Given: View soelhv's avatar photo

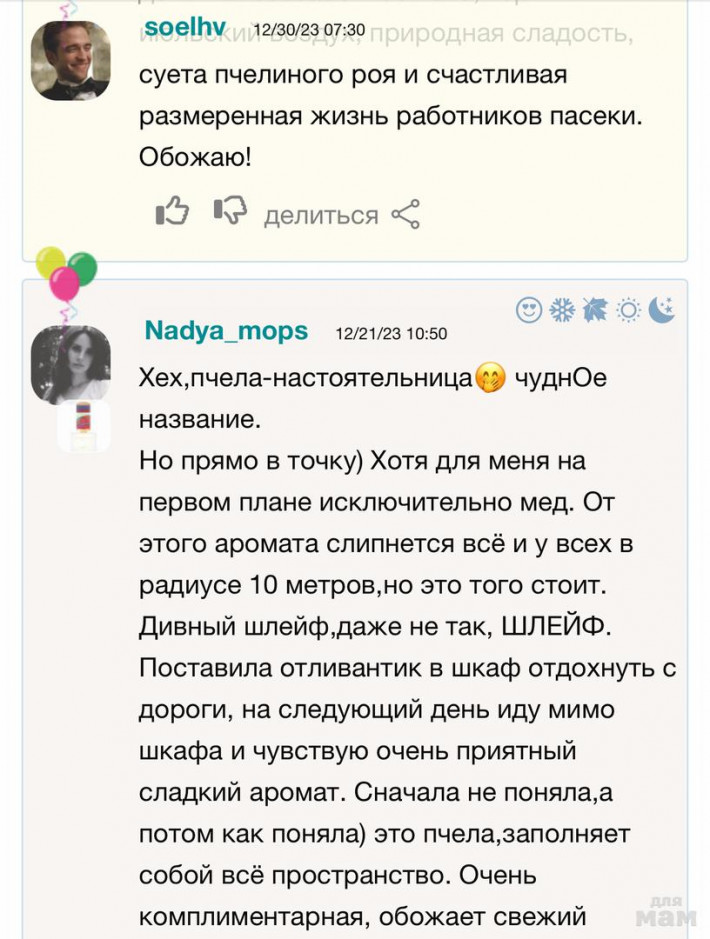Looking at the screenshot, I should pyautogui.click(x=71, y=60).
